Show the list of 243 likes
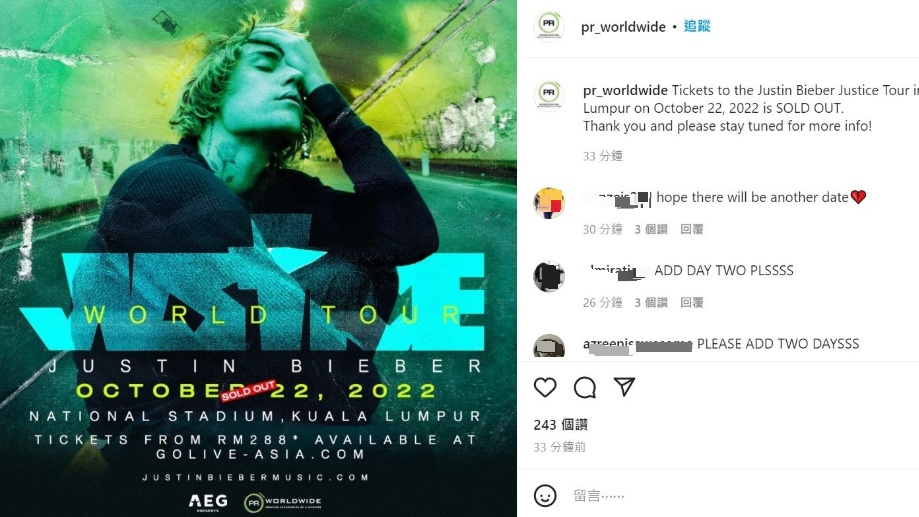The image size is (919, 517). coord(560,425)
